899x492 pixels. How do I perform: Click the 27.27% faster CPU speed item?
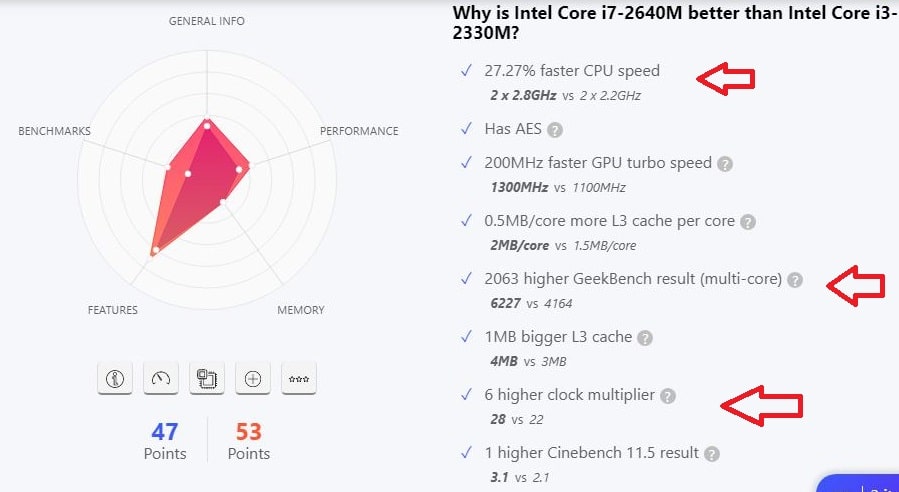(x=571, y=71)
